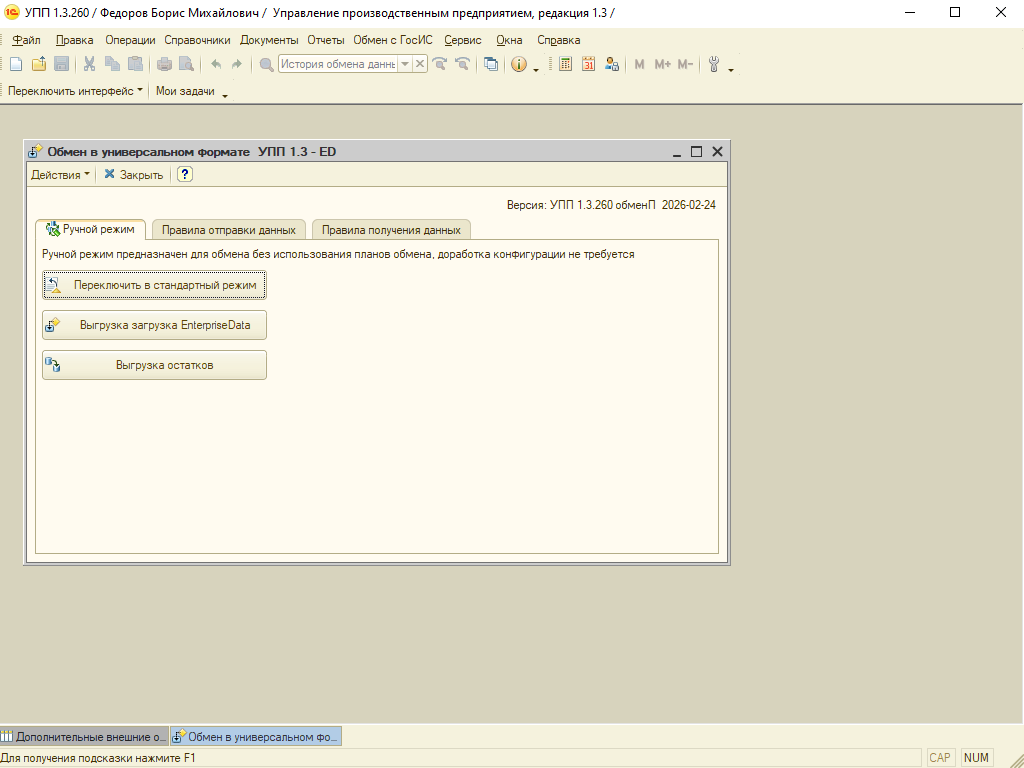Expand the search history dropdown arrow
Image resolution: width=1024 pixels, height=768 pixels.
click(x=405, y=64)
